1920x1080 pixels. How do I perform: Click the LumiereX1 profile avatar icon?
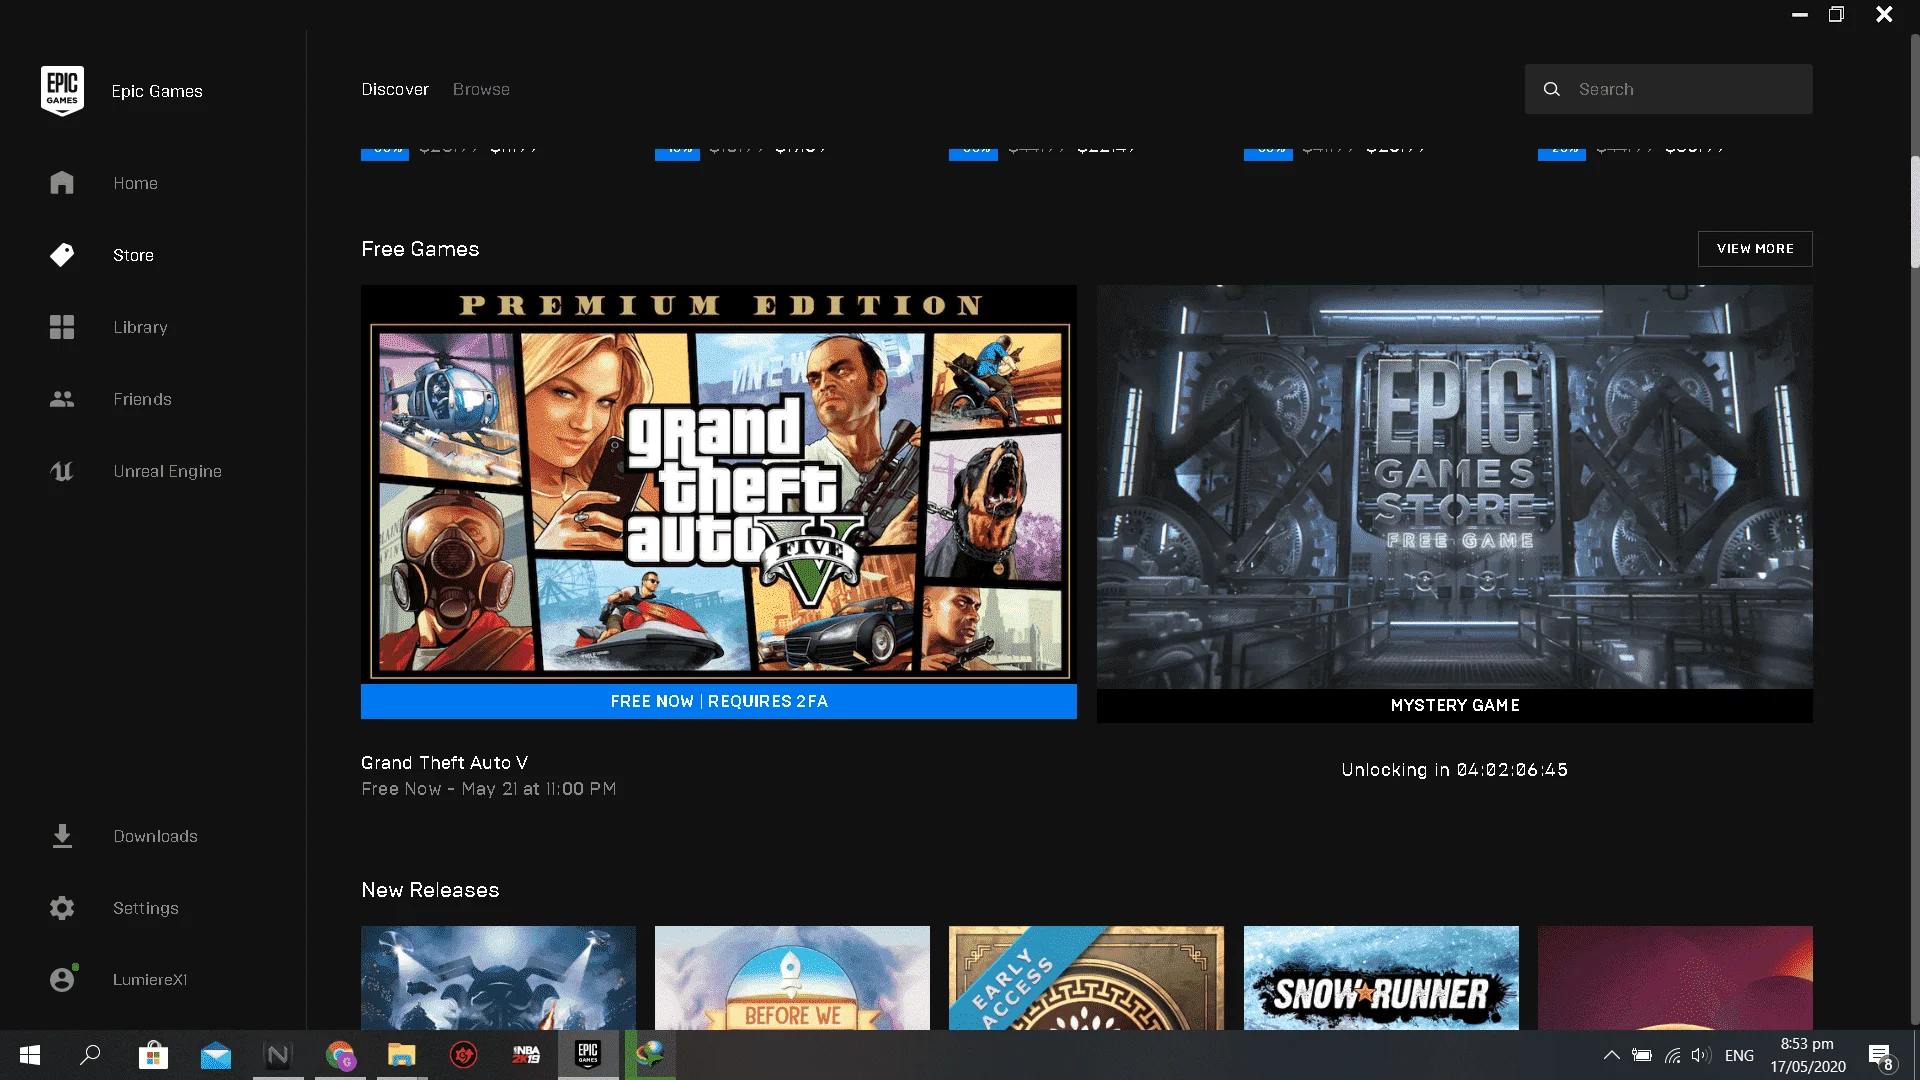point(63,979)
